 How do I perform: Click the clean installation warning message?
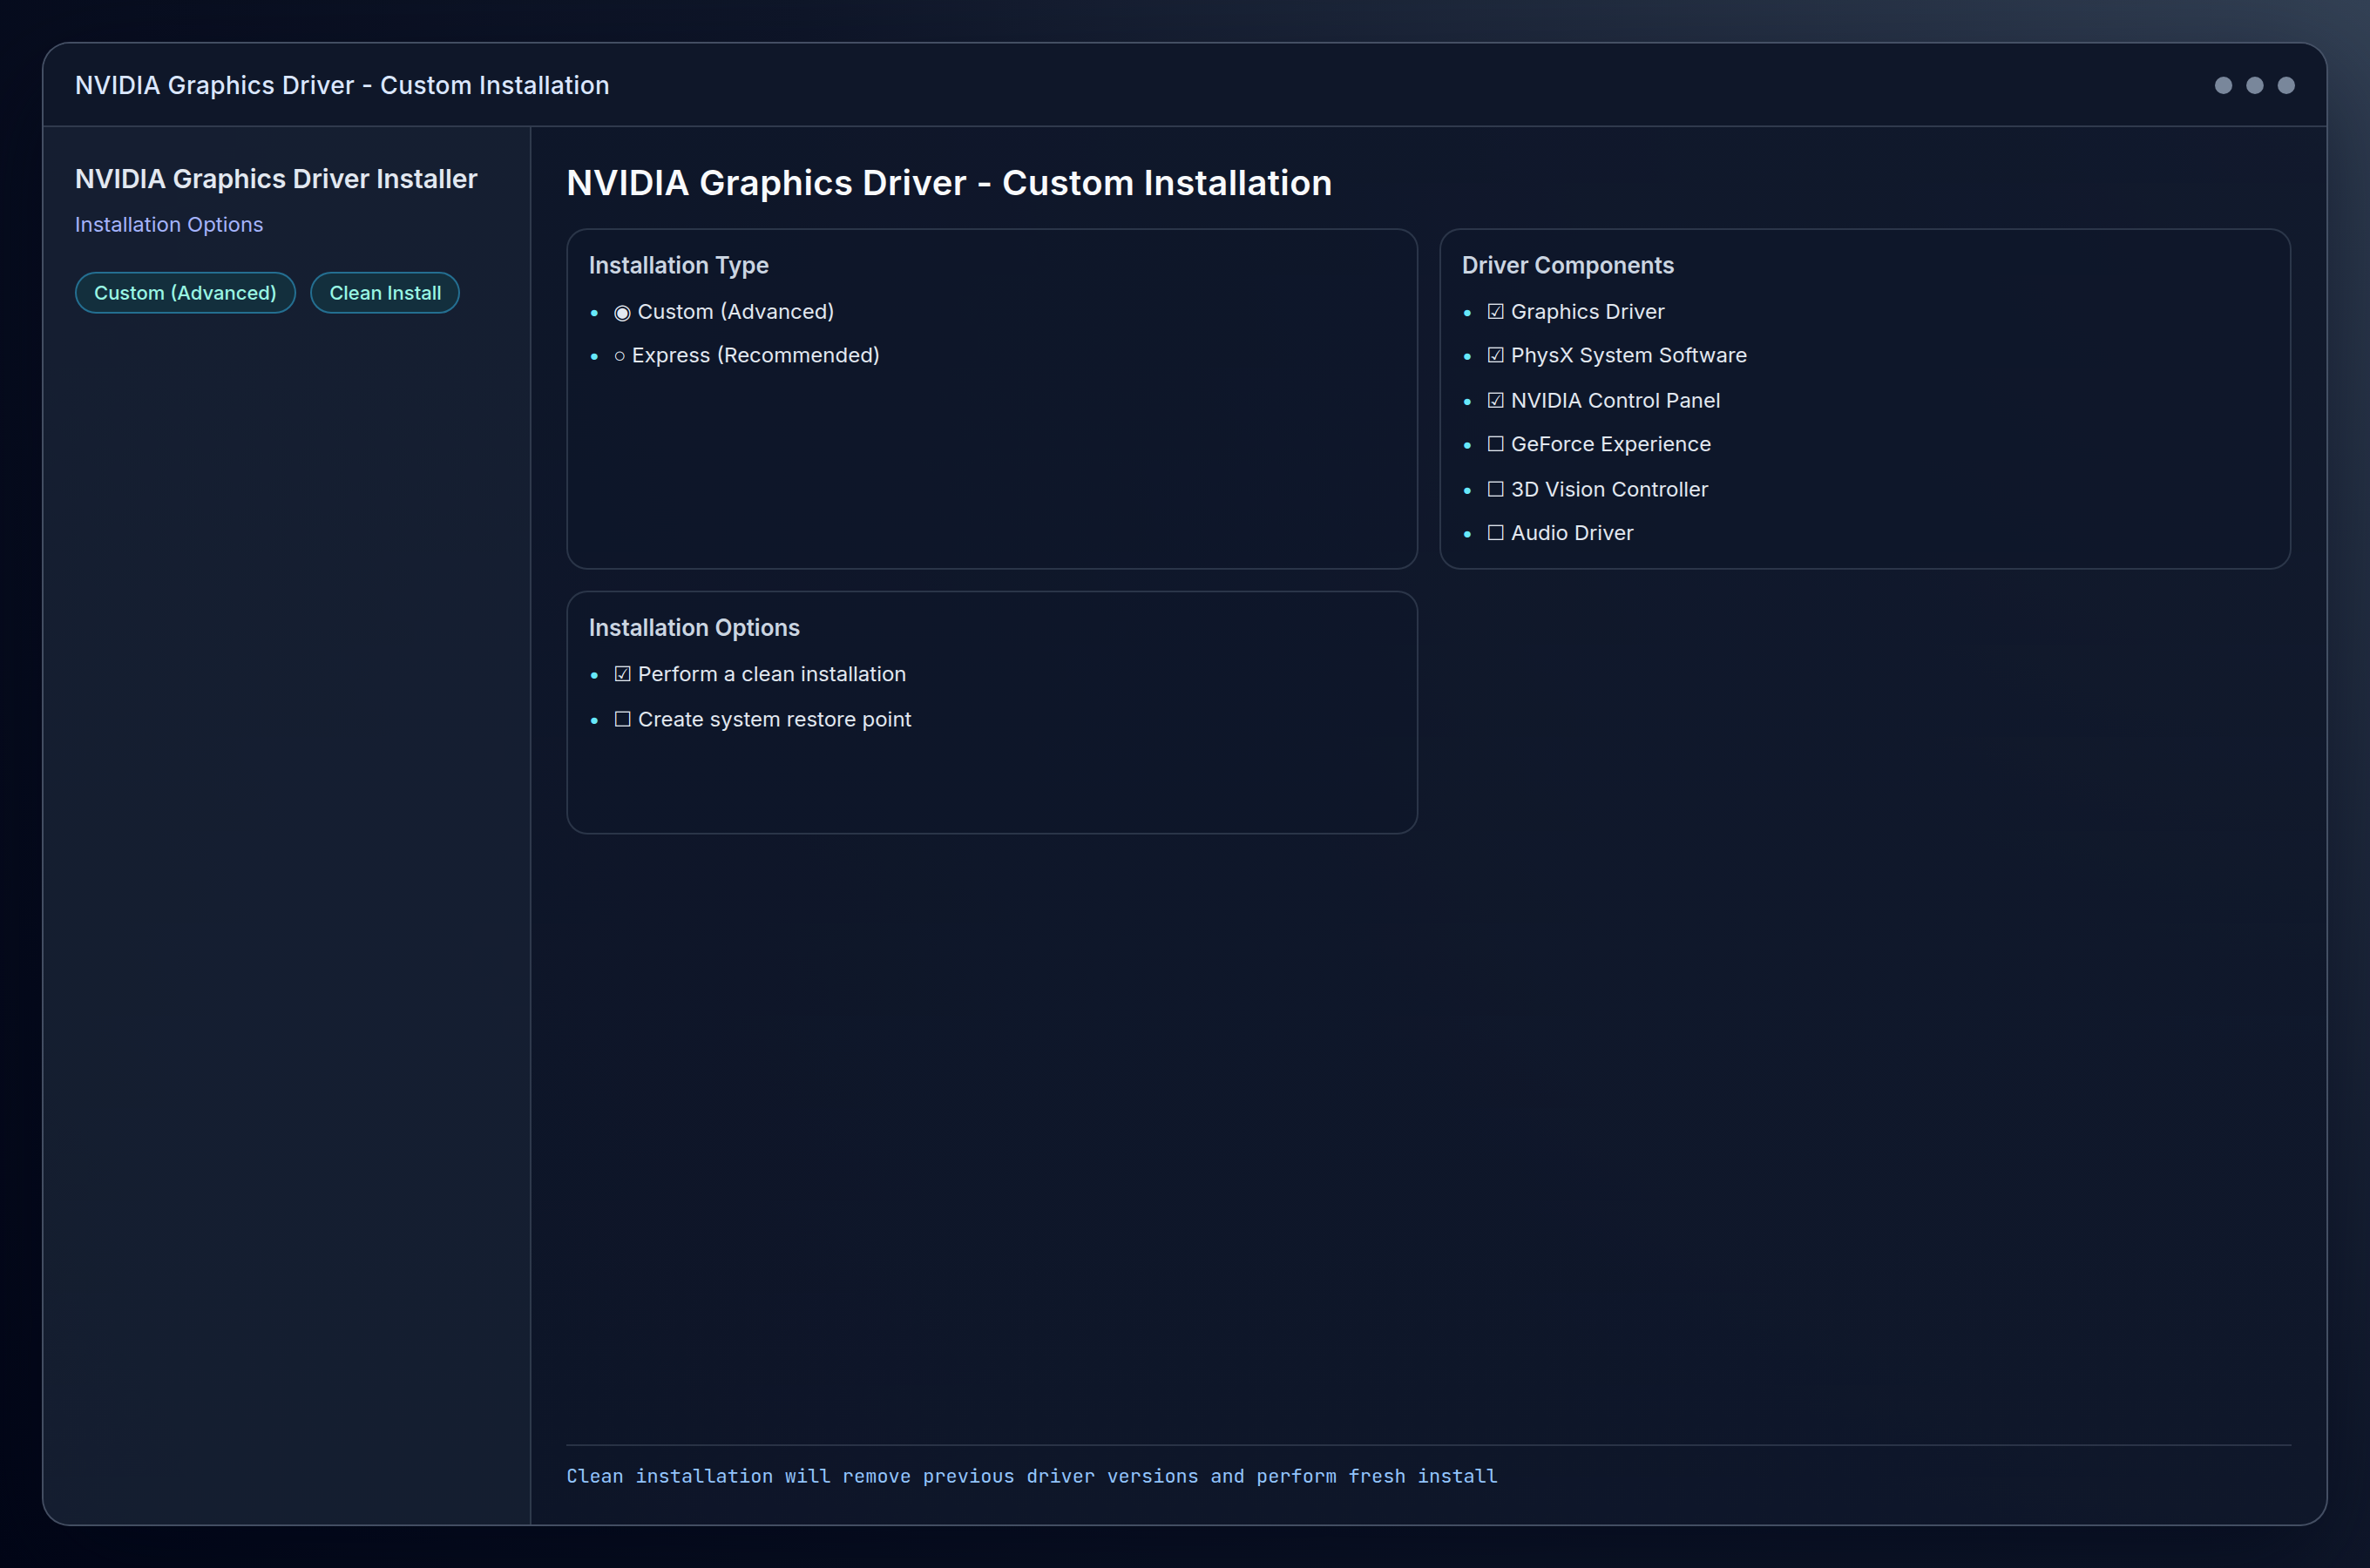(x=1031, y=1475)
